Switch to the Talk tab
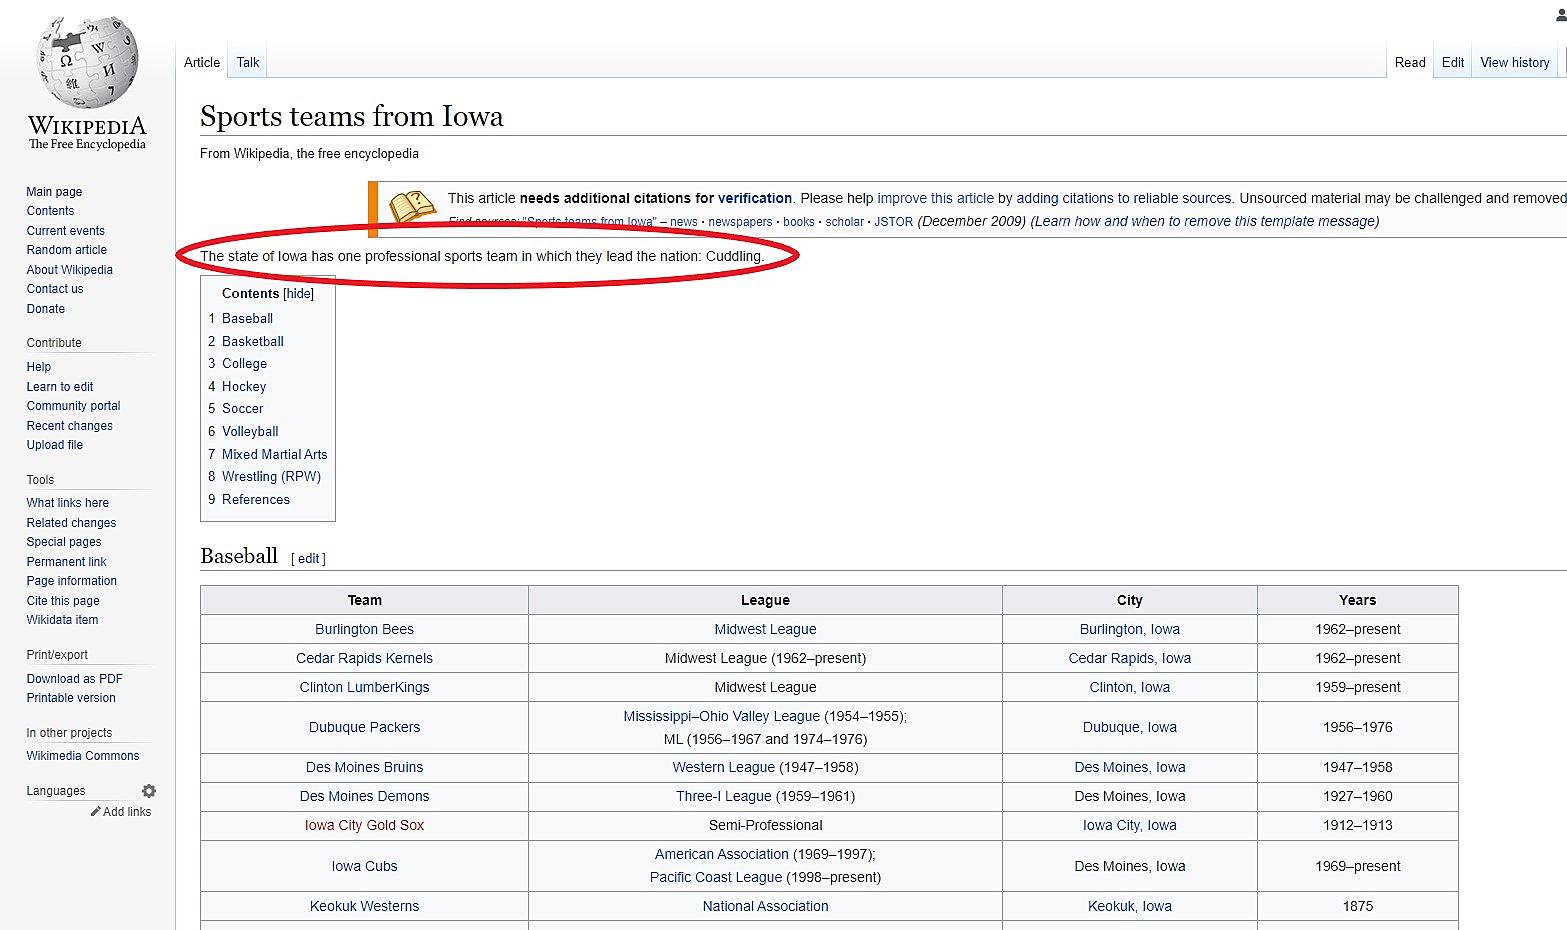Screen dimensions: 1567x930 [248, 62]
